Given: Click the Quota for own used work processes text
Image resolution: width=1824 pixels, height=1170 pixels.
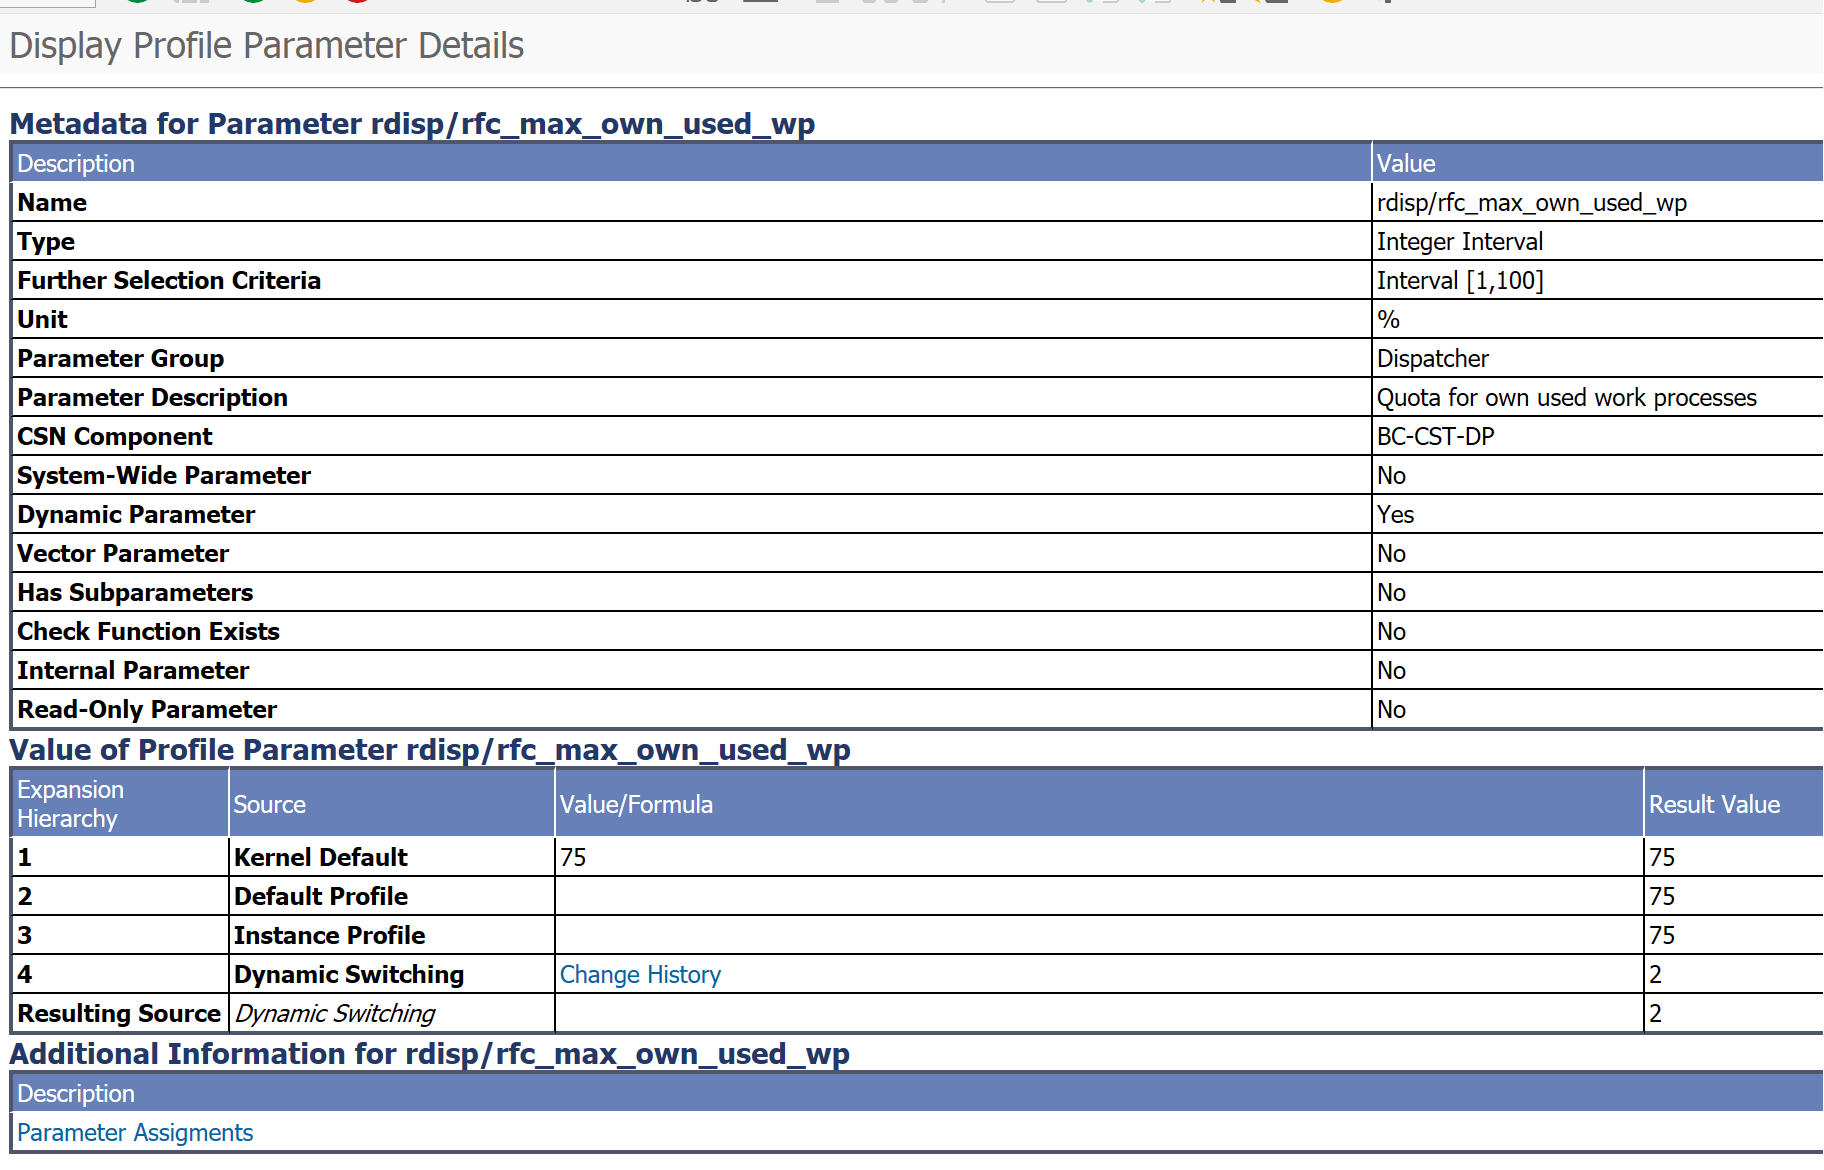Looking at the screenshot, I should (x=1566, y=398).
